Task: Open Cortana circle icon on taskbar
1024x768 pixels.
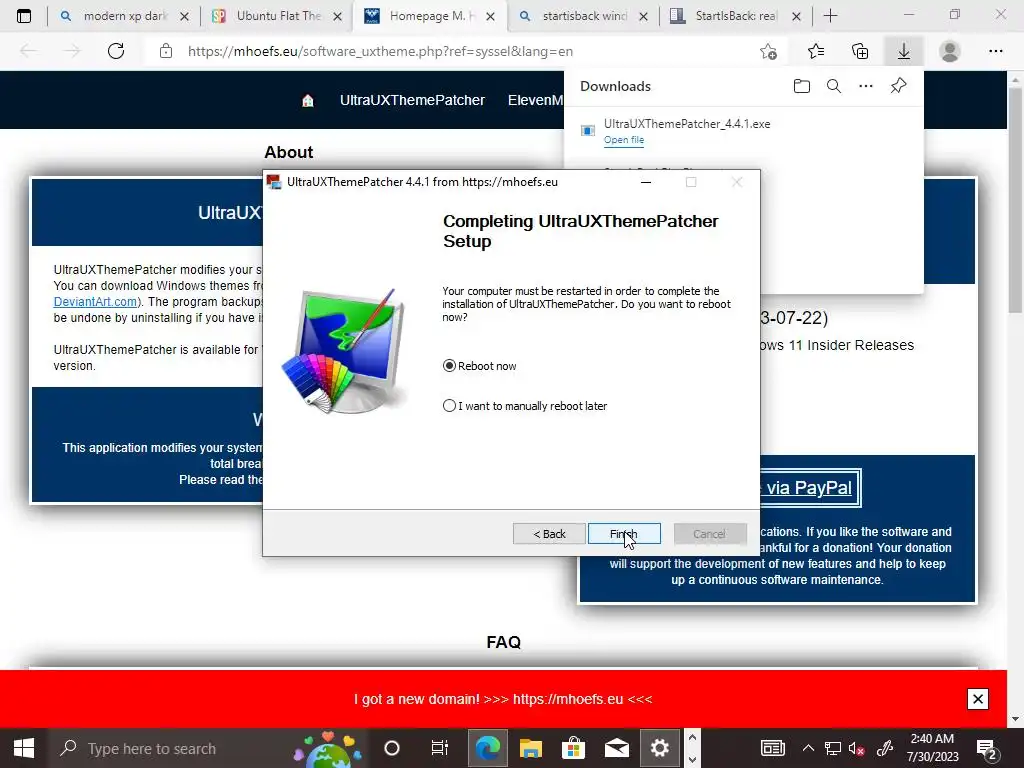Action: (x=392, y=748)
